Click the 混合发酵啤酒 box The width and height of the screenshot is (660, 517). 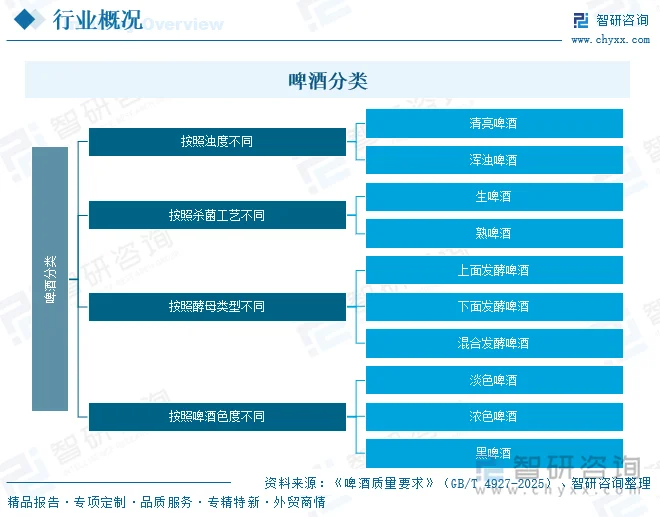(494, 343)
